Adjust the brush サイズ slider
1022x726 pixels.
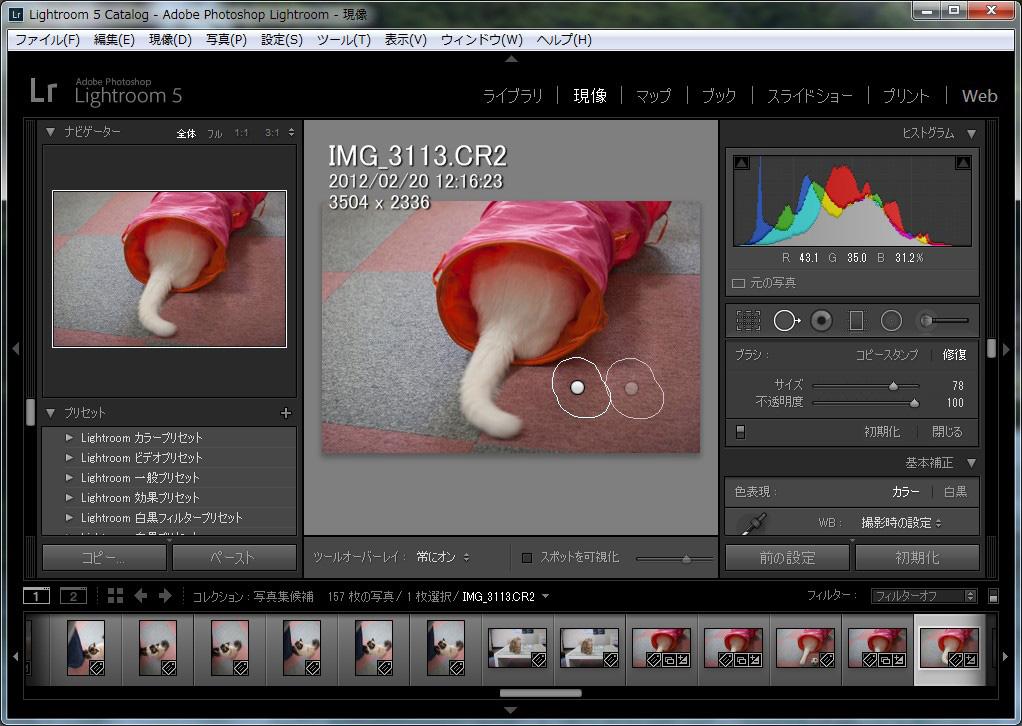[x=893, y=385]
